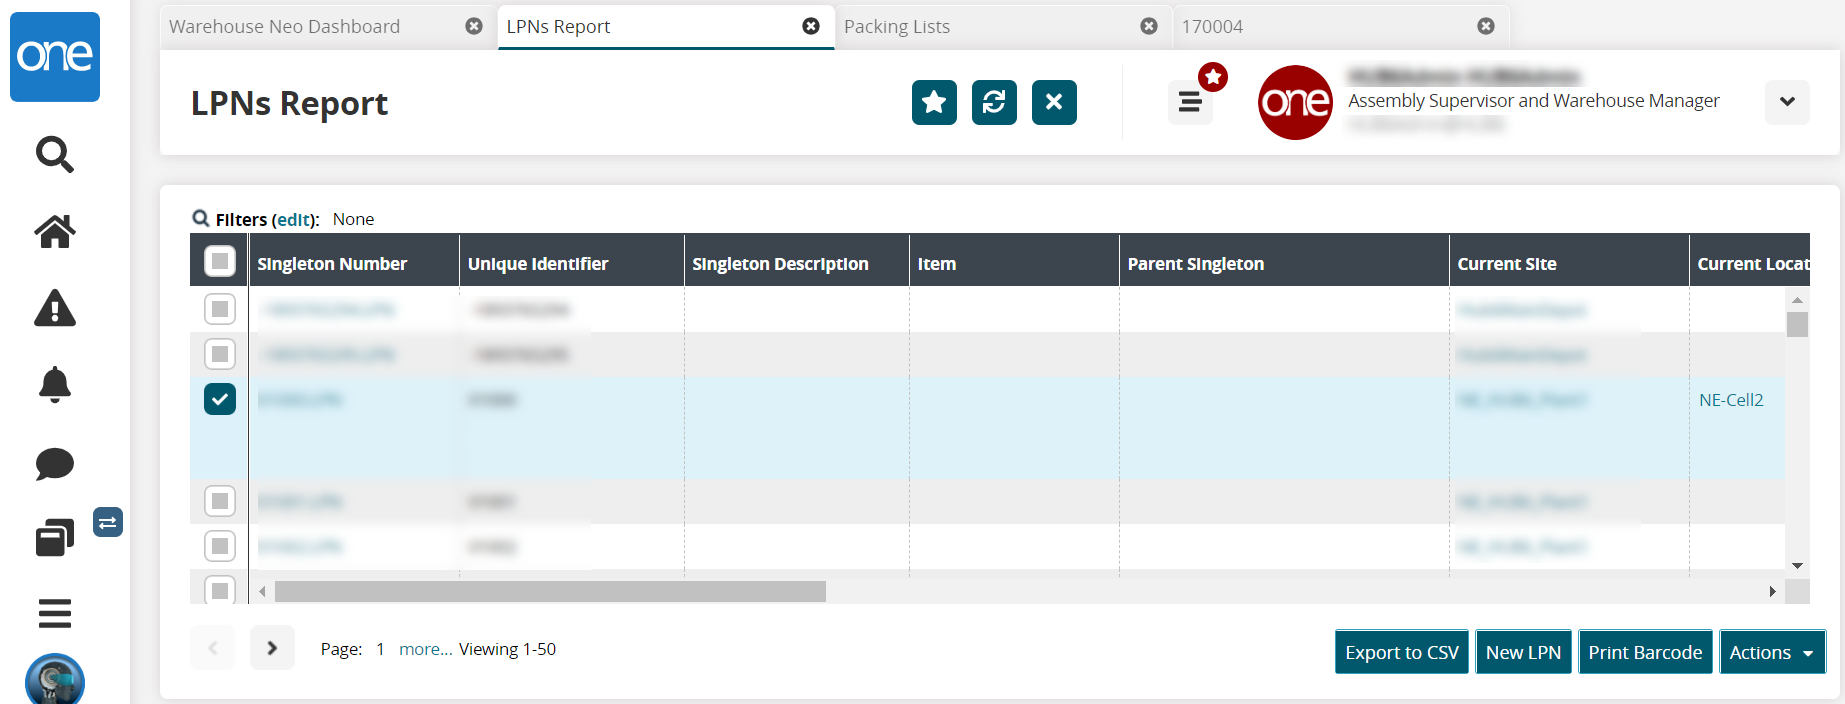Check the first row checkbox
Viewport: 1845px width, 704px height.
[220, 309]
